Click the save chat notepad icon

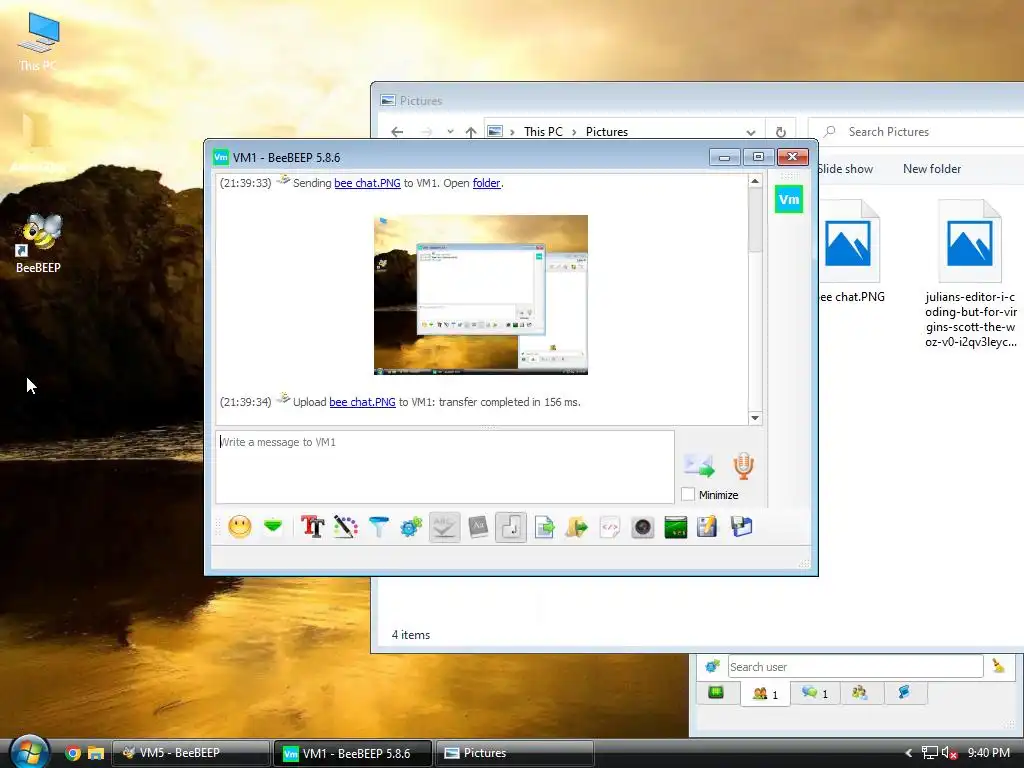tap(707, 526)
